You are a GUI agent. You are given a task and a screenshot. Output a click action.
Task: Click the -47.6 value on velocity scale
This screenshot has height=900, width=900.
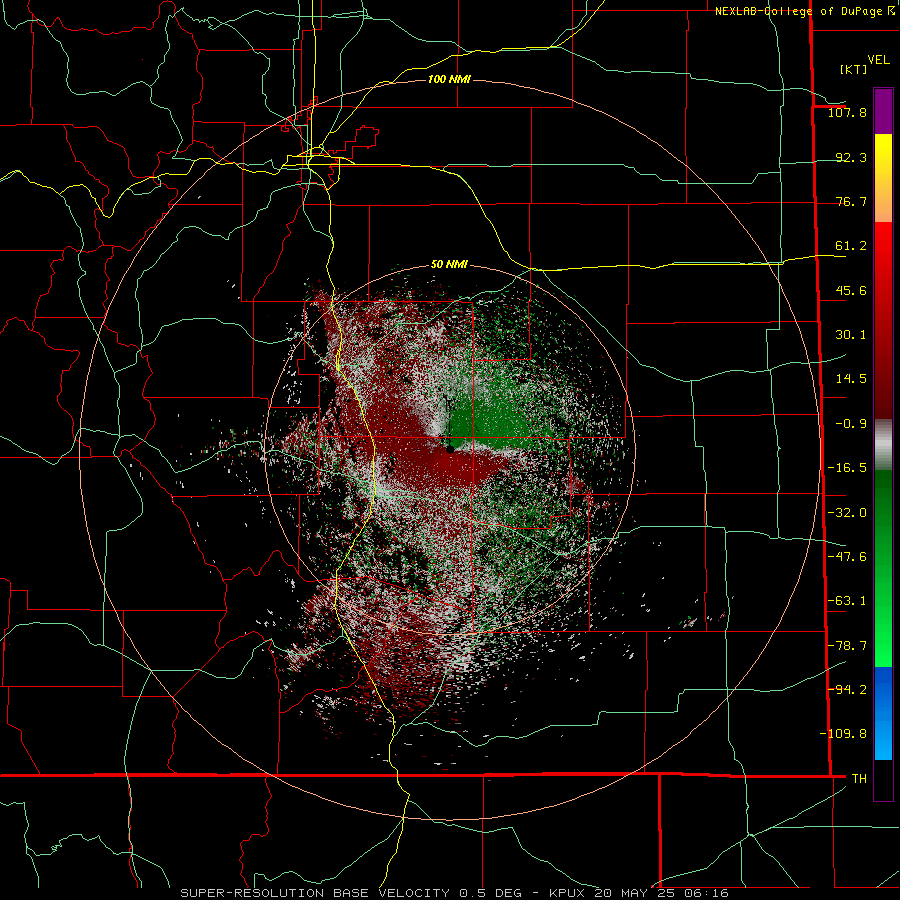[847, 557]
